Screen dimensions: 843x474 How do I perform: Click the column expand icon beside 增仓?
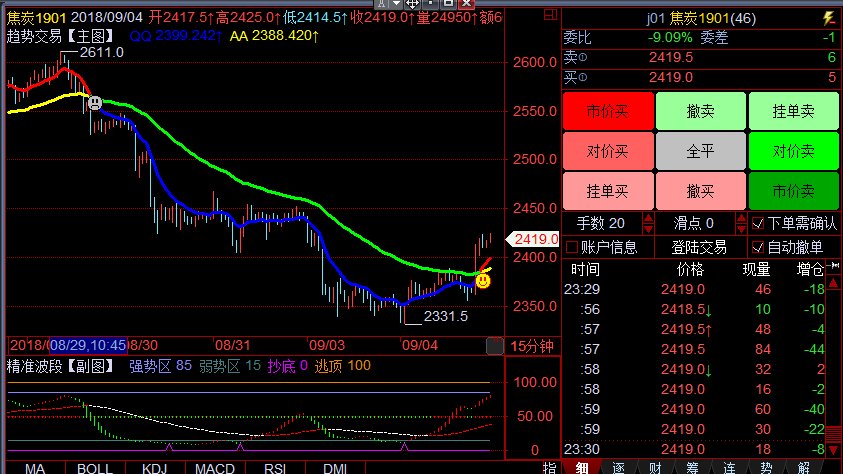point(833,266)
